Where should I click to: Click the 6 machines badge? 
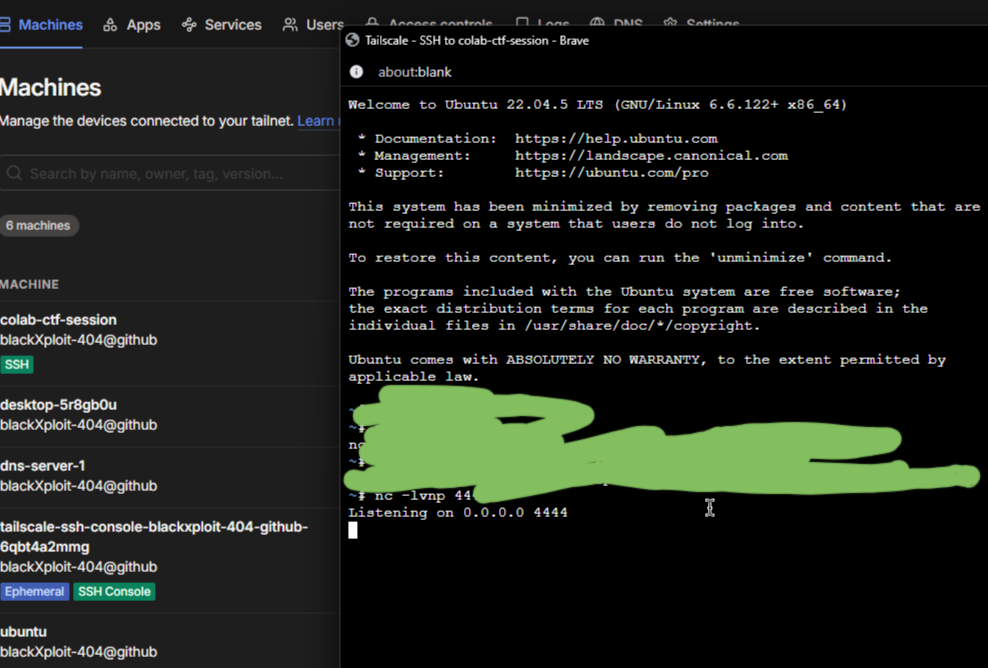pyautogui.click(x=38, y=226)
